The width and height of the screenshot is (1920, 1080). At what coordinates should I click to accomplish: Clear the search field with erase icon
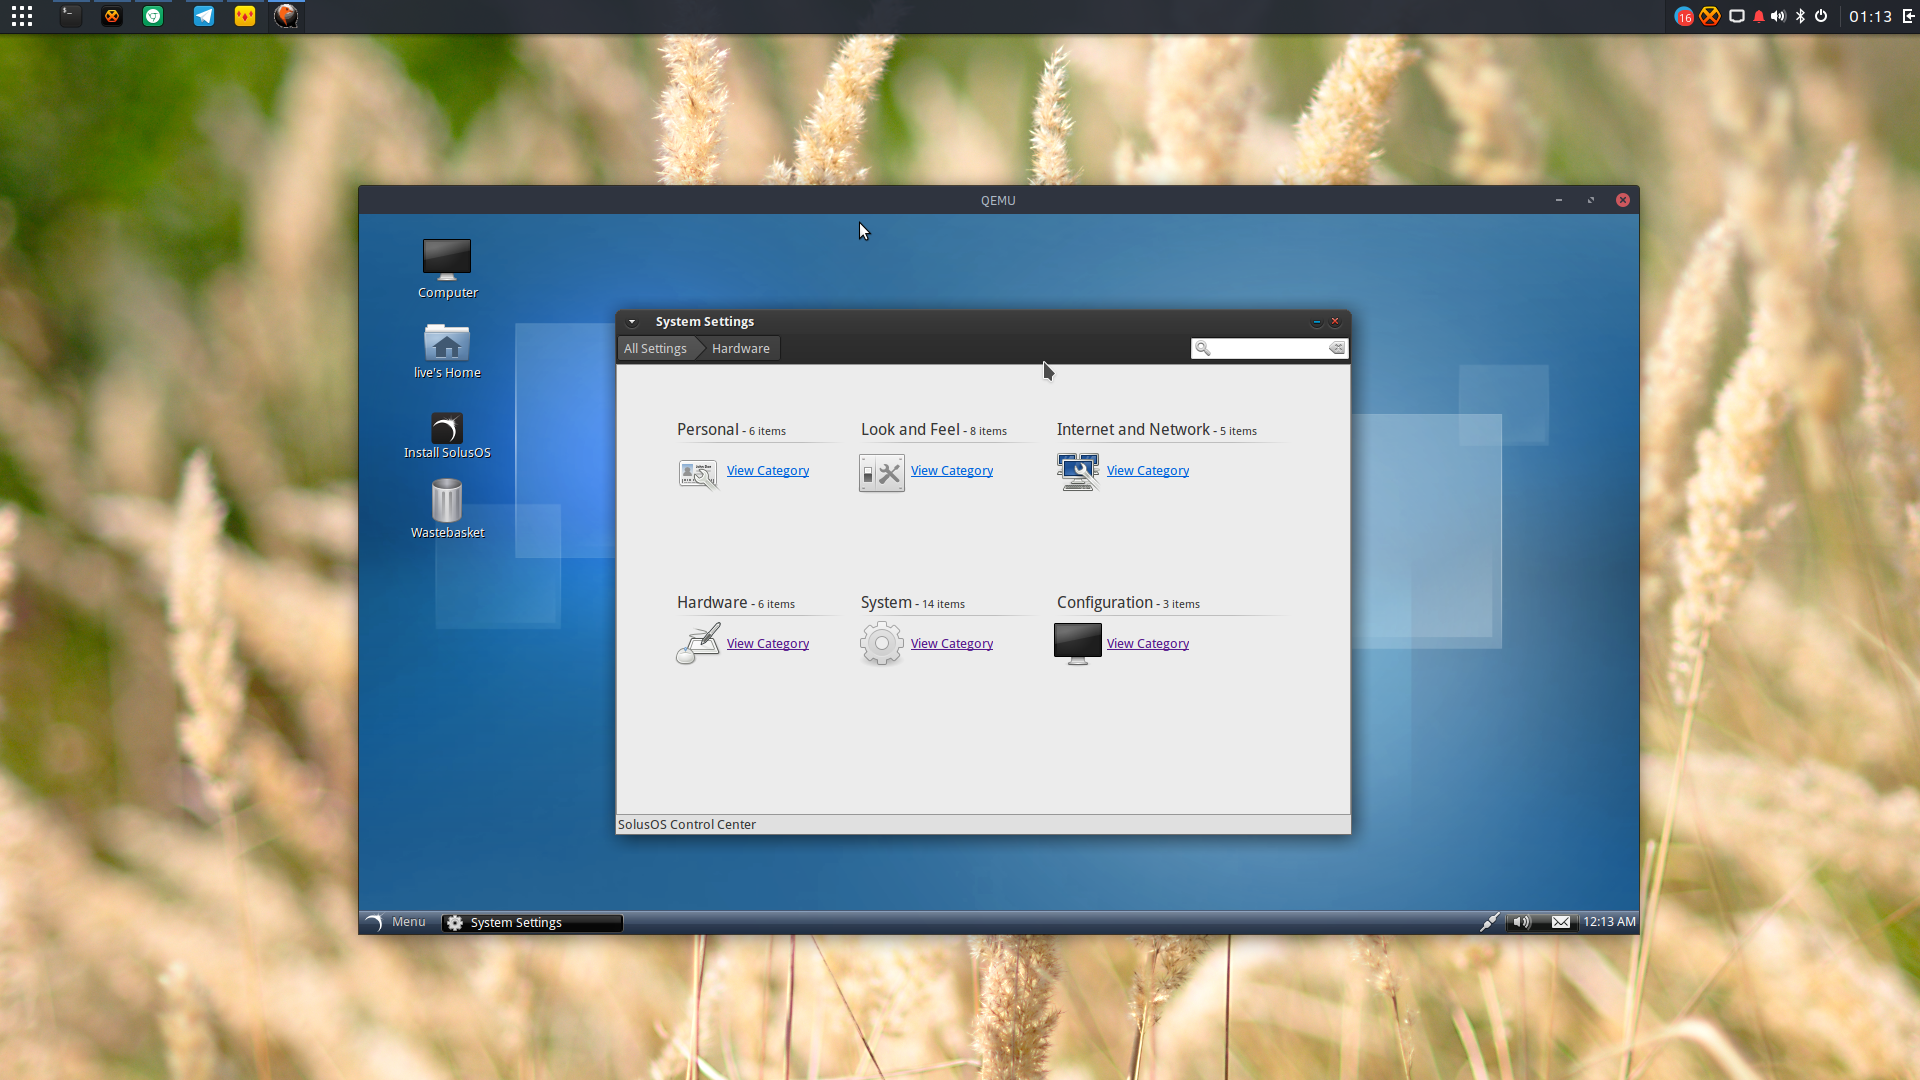[x=1337, y=348]
